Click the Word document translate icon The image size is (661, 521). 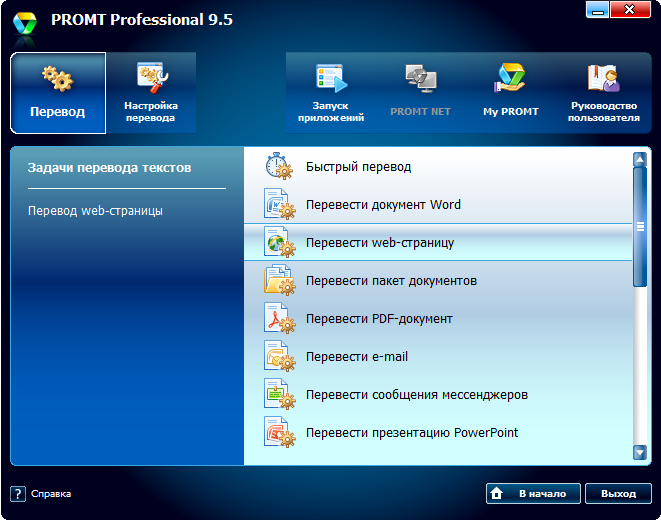[x=279, y=204]
